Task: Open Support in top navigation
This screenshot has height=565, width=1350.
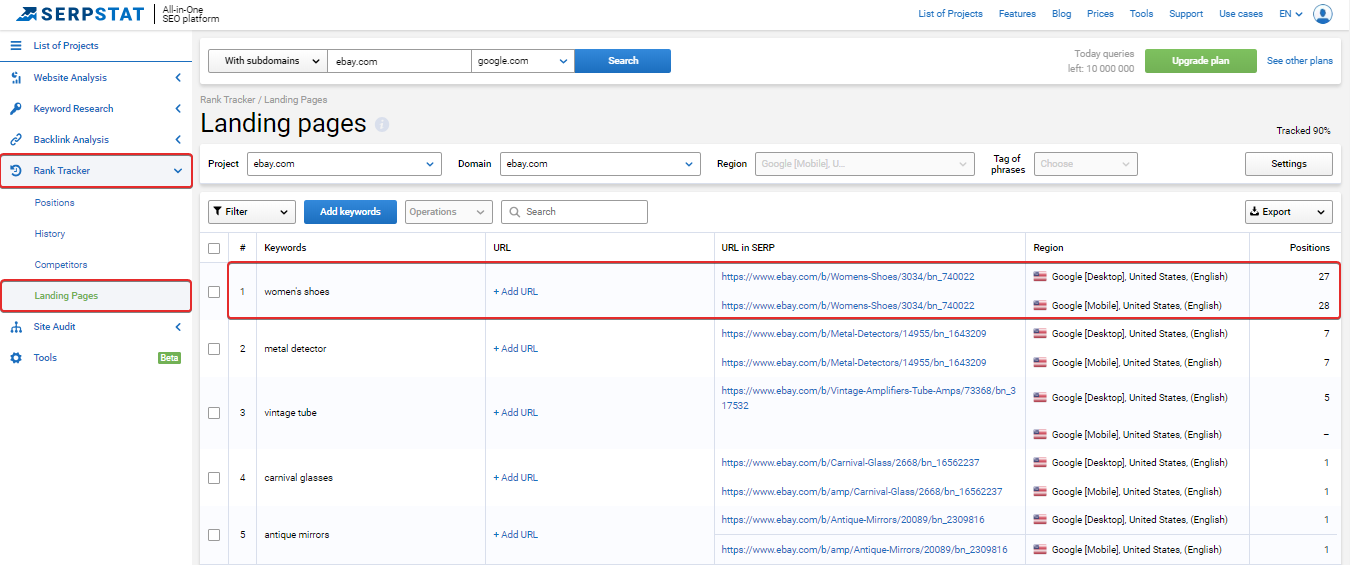Action: coord(1186,14)
